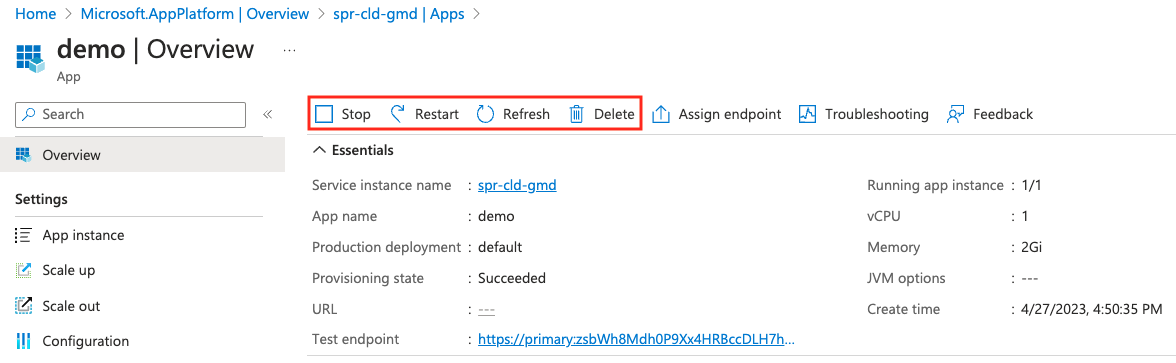Screen dimensions: 1176x363
Task: Open the spr-cld-gmd service instance link
Action: 517,185
